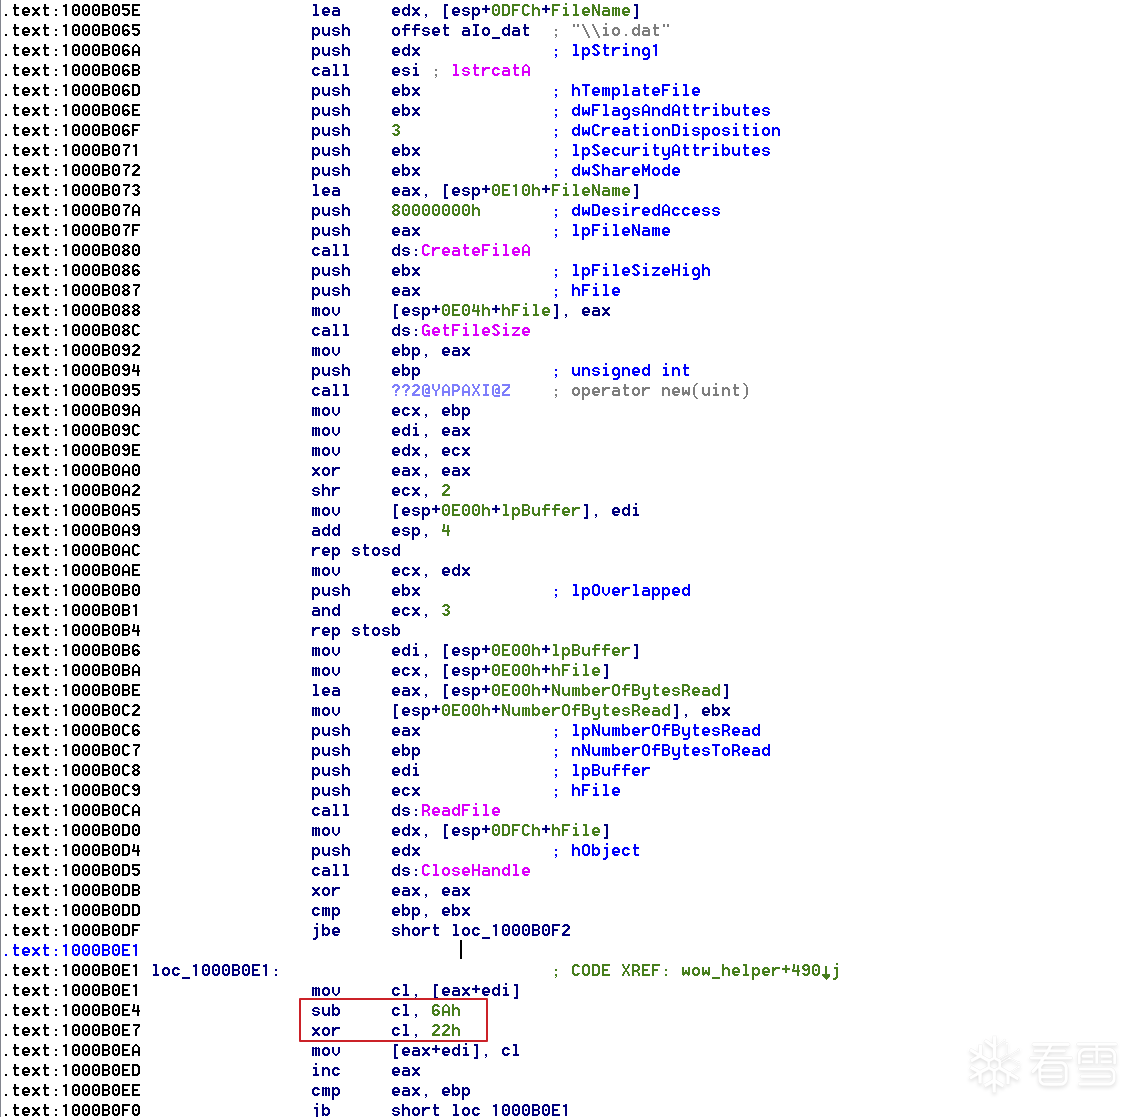Screen dimensions: 1139x1117
Task: Click the dwCreationDisposition comment
Action: (676, 131)
